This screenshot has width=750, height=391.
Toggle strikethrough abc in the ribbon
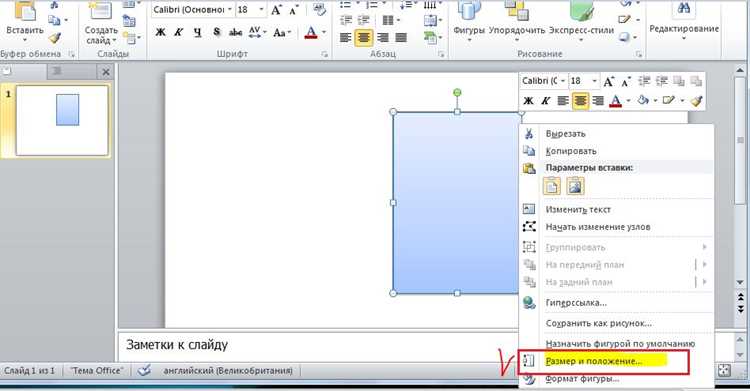point(235,33)
